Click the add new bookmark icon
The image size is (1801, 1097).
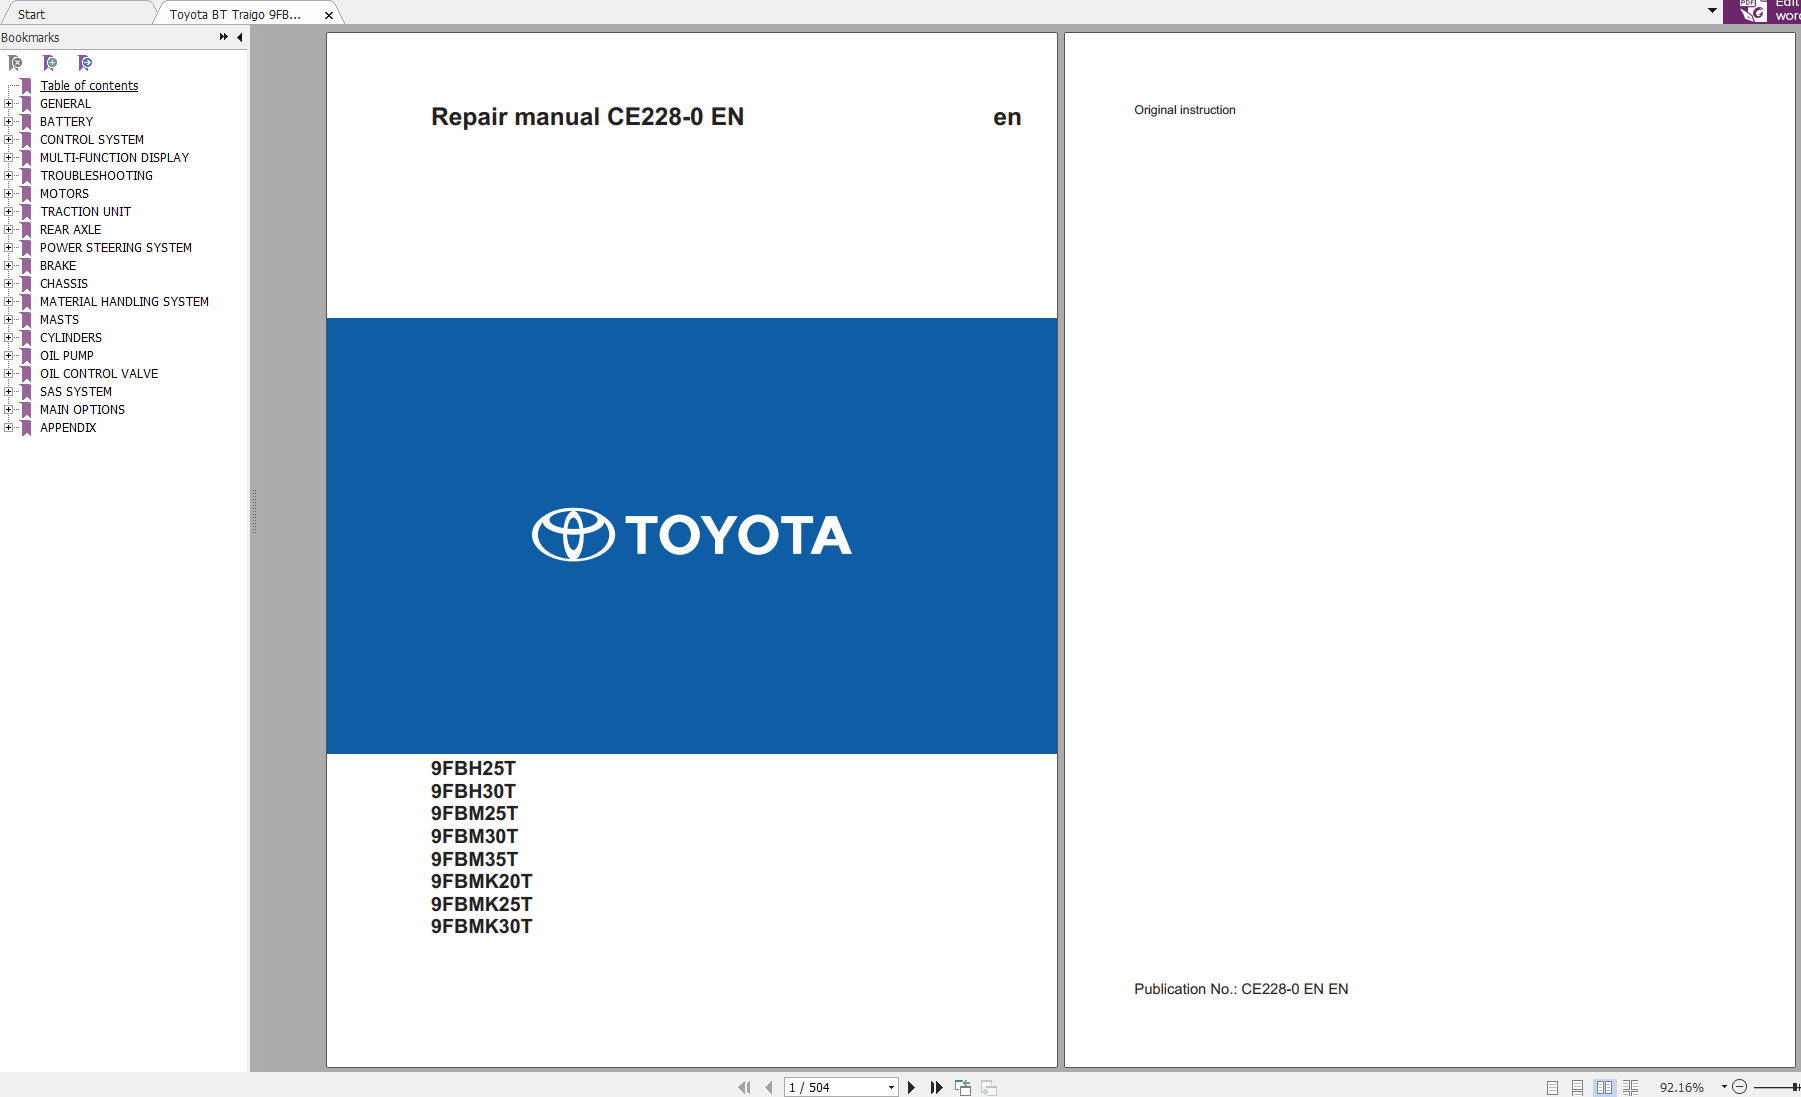[x=50, y=63]
